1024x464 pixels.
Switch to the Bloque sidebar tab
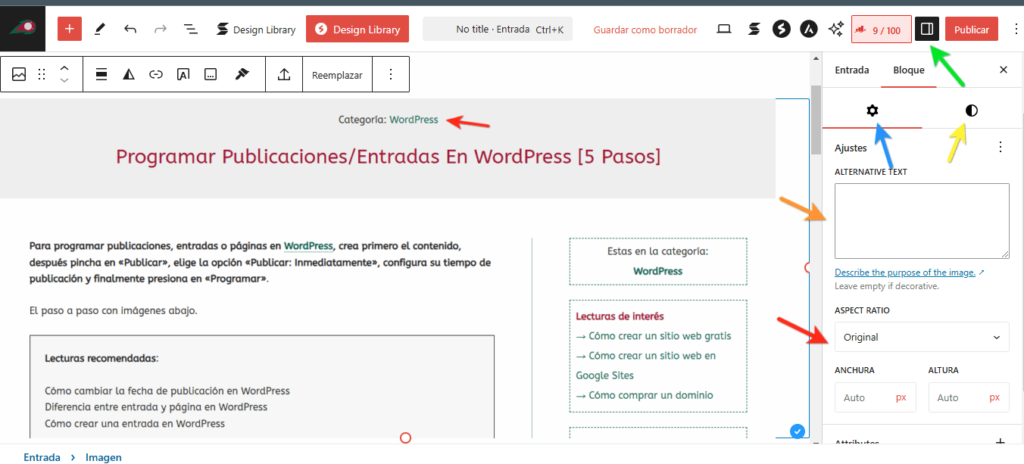pos(908,70)
